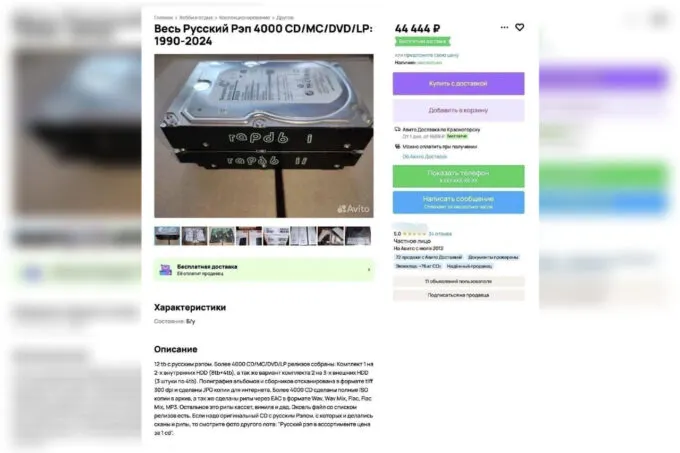Select the second photo thumbnail
This screenshot has width=680, height=453.
pos(194,236)
